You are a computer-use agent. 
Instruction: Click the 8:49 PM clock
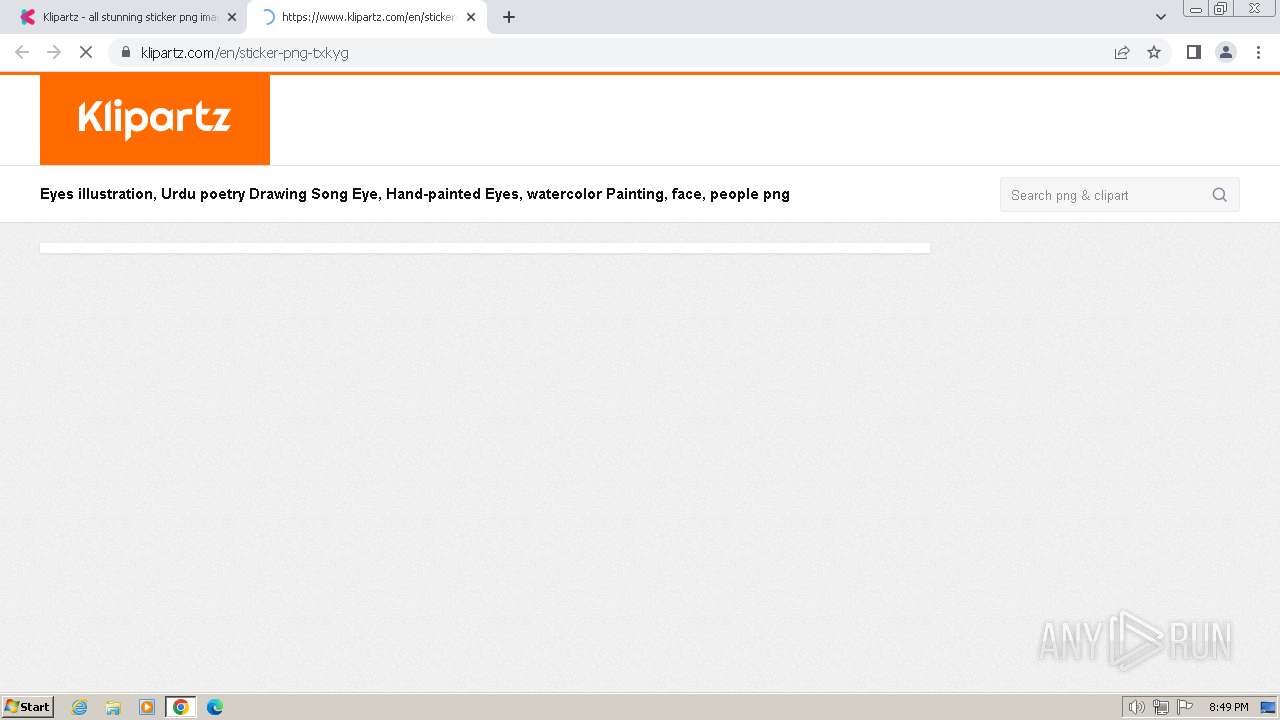(x=1228, y=707)
